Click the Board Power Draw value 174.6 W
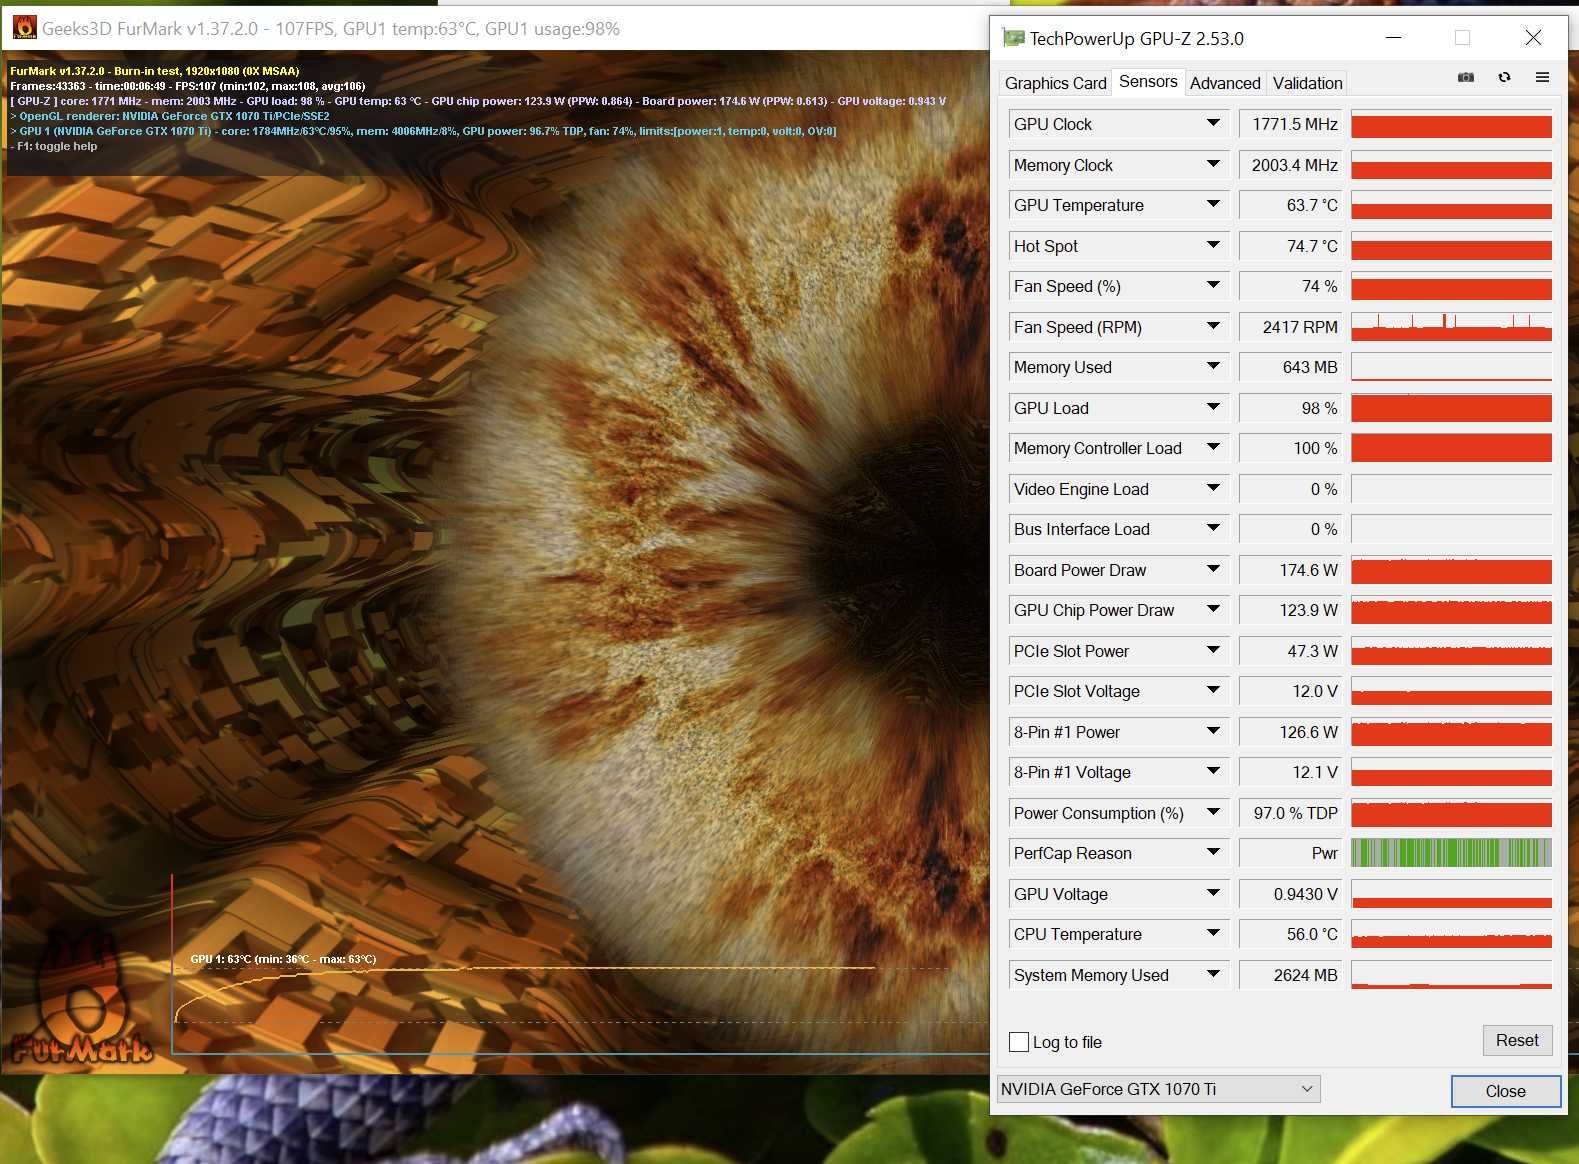This screenshot has height=1164, width=1579. pyautogui.click(x=1291, y=570)
